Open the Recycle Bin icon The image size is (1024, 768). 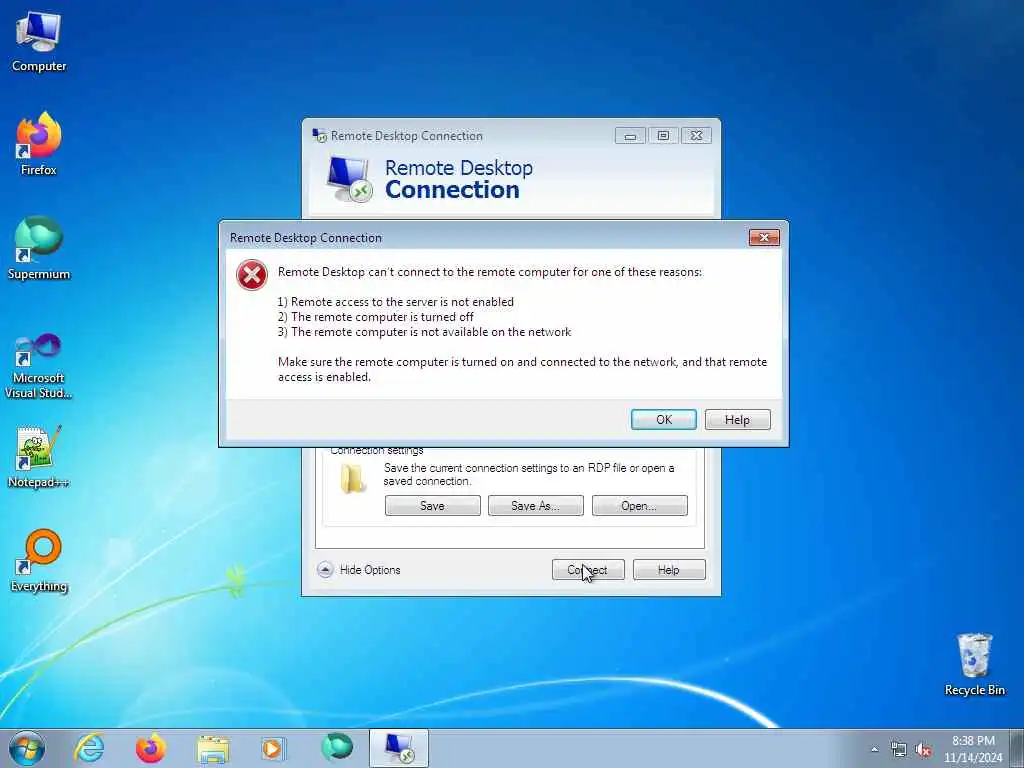[x=974, y=664]
